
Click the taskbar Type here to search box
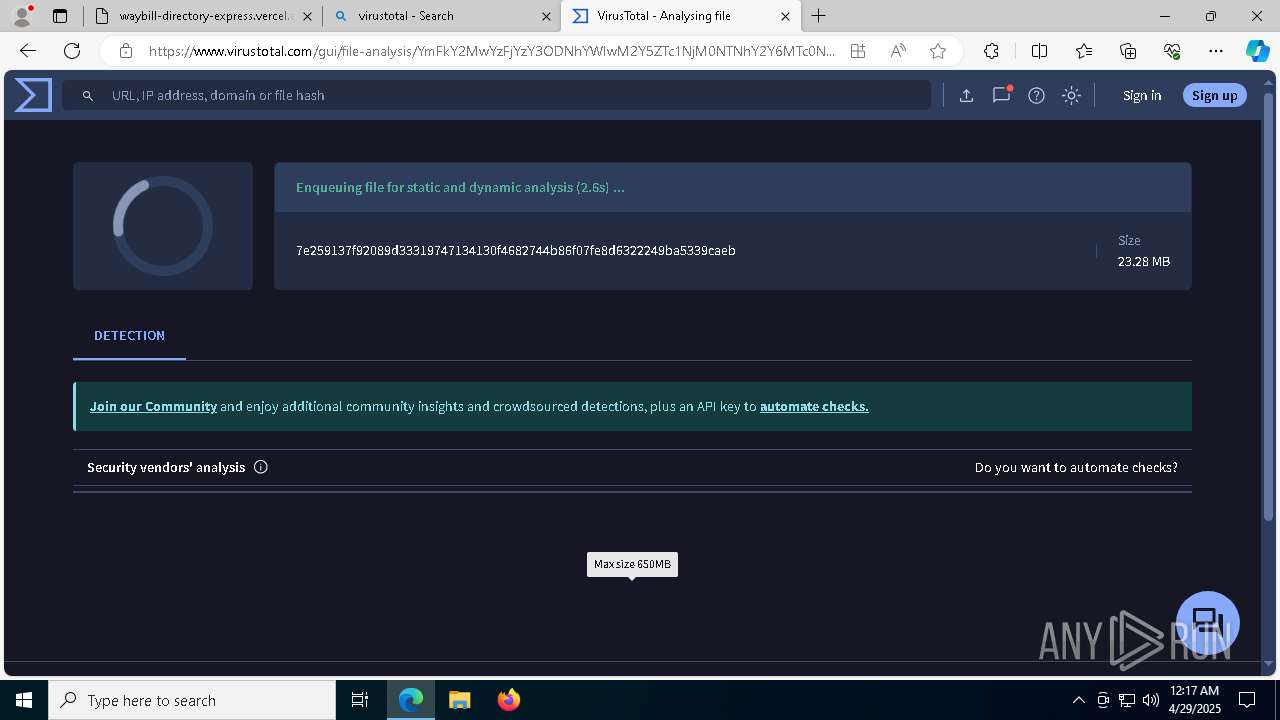pos(192,700)
